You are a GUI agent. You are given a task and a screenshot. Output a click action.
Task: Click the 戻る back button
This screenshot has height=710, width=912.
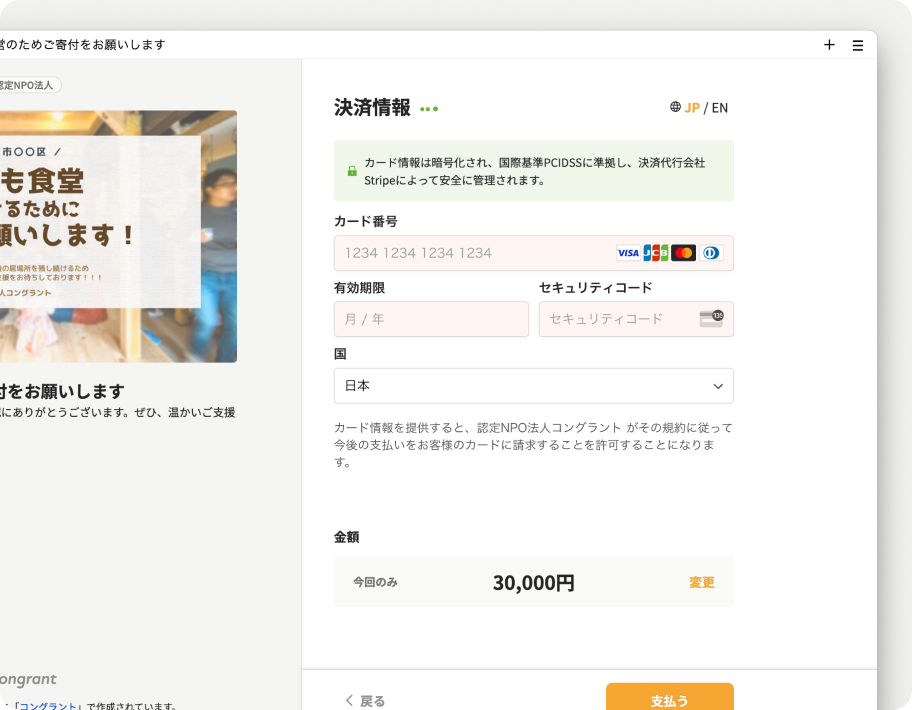(365, 701)
